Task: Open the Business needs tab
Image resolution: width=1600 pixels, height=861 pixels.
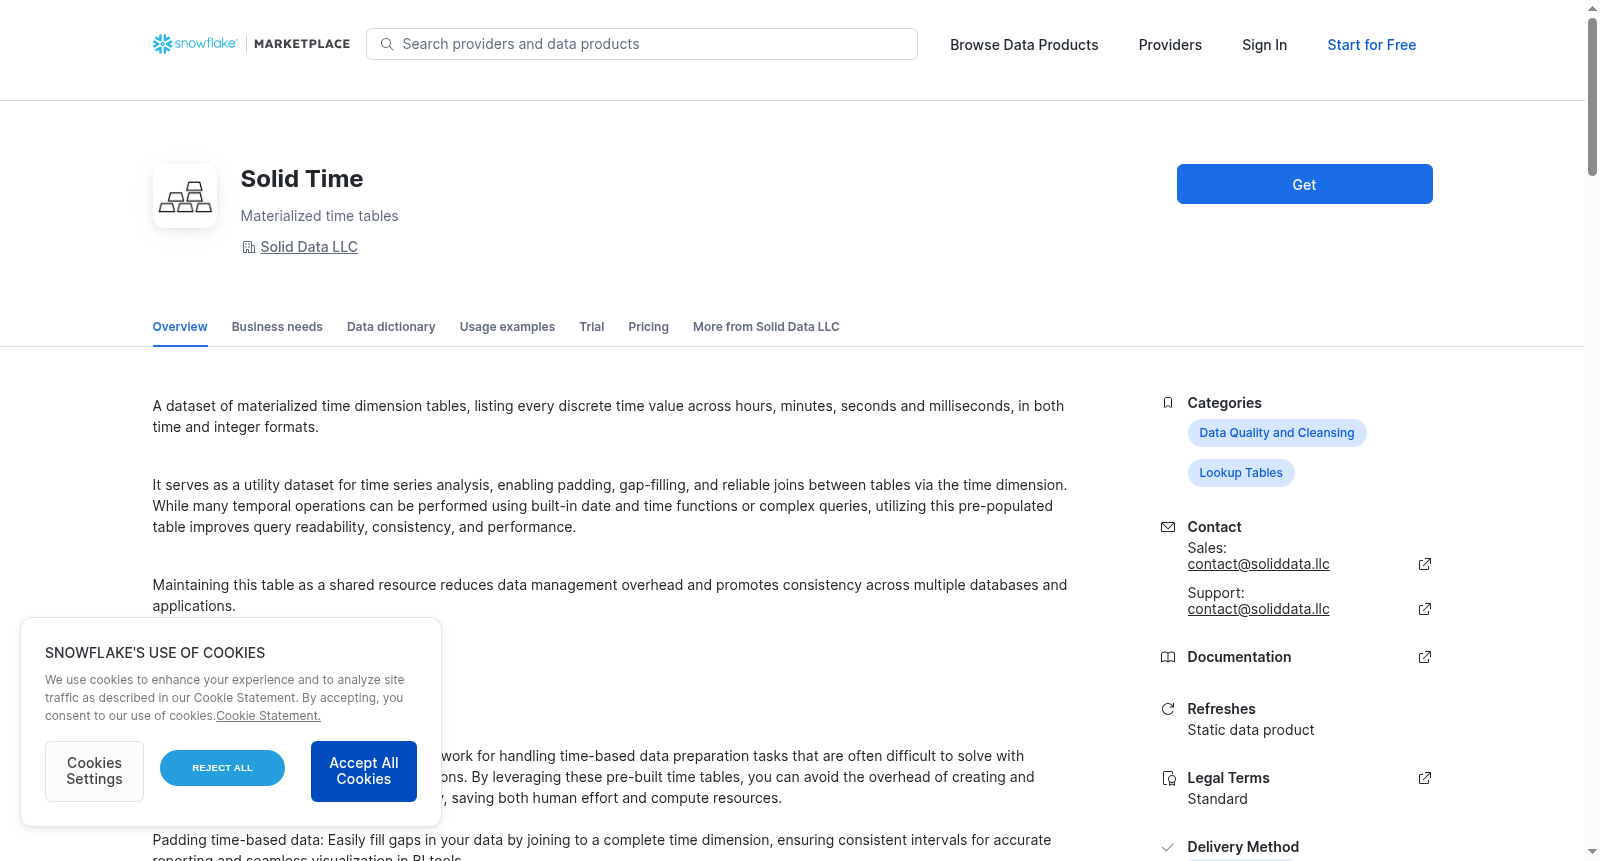Action: [277, 327]
